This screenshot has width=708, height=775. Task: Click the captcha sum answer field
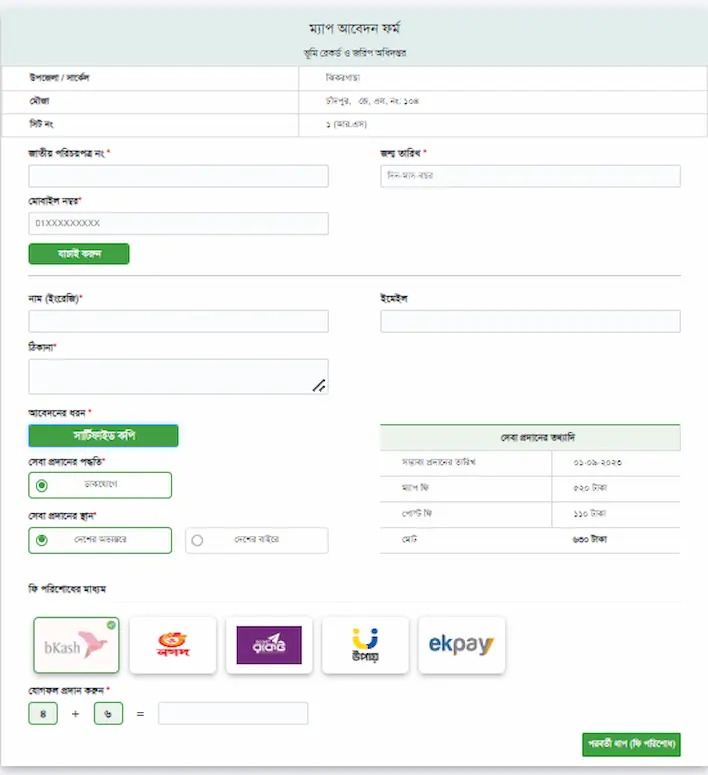click(x=233, y=713)
